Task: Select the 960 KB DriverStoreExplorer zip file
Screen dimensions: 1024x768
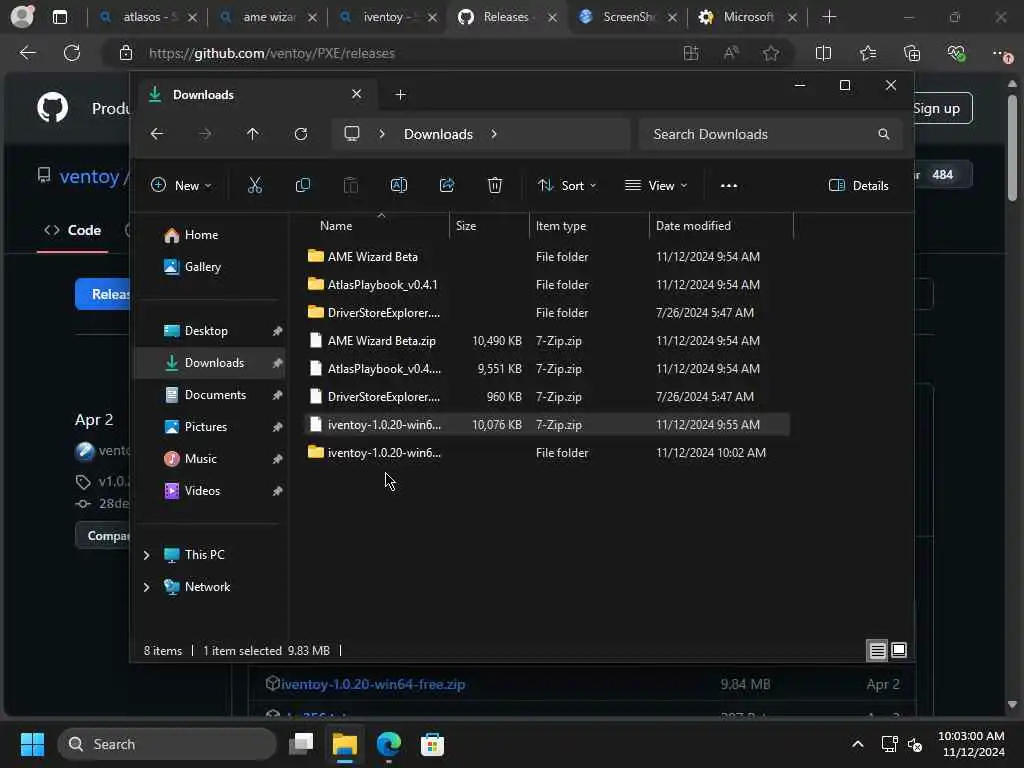Action: [x=547, y=397]
